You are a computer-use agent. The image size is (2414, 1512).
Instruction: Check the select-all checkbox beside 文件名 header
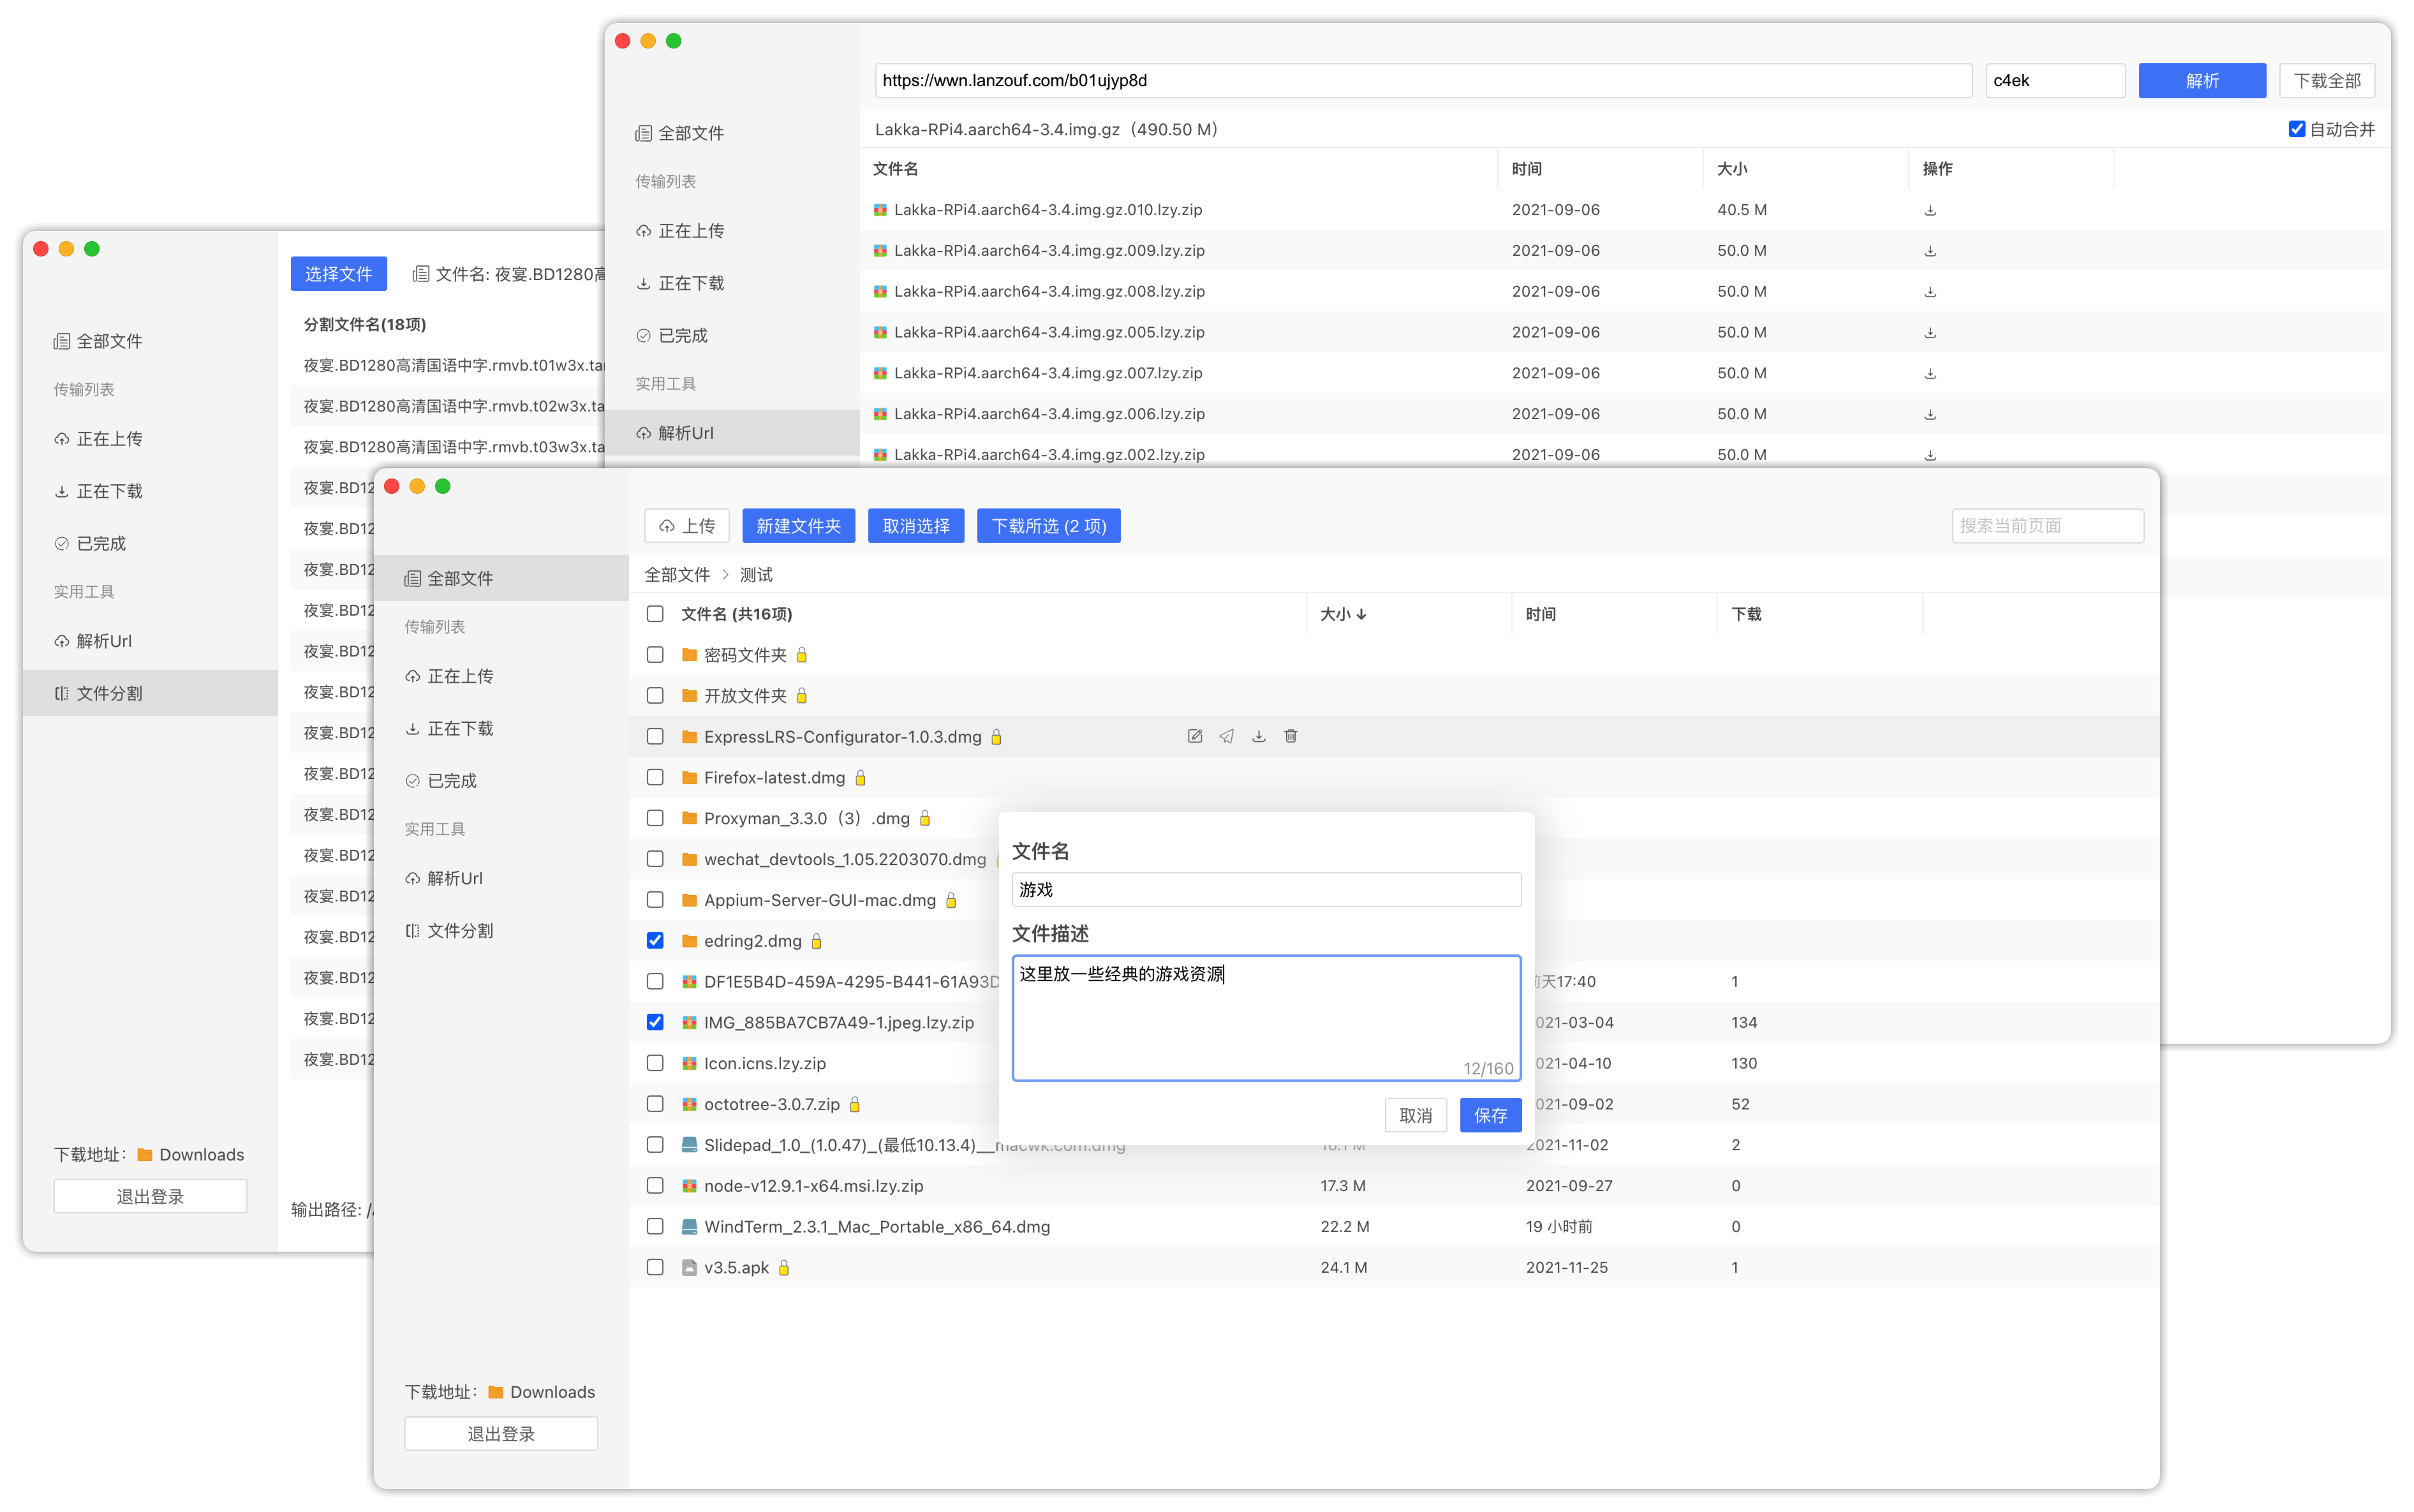pos(655,614)
